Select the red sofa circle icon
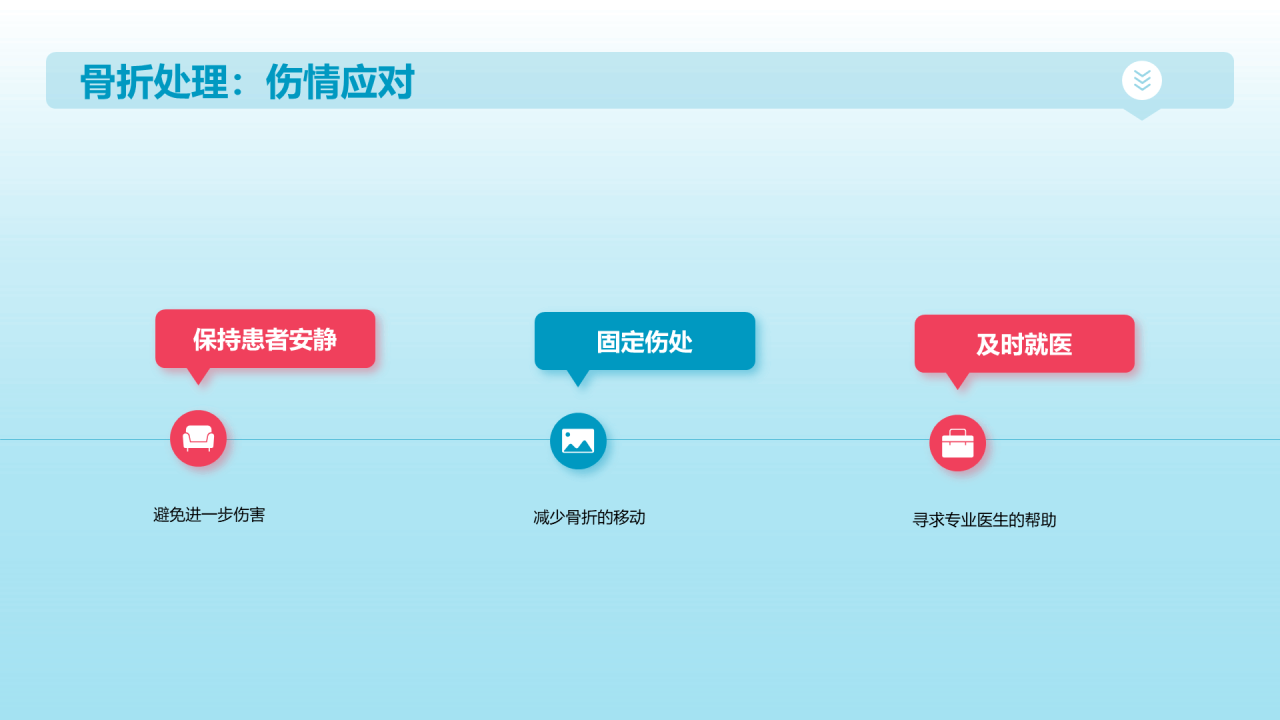The width and height of the screenshot is (1280, 720). point(198,438)
